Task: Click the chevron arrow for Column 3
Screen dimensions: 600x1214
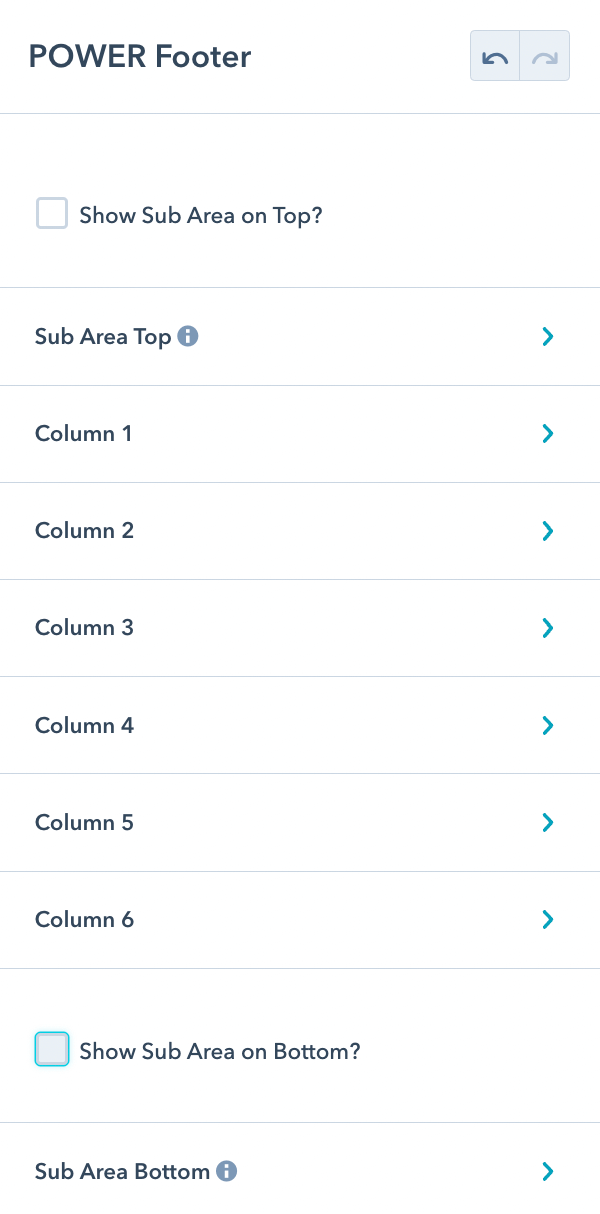Action: coord(547,628)
